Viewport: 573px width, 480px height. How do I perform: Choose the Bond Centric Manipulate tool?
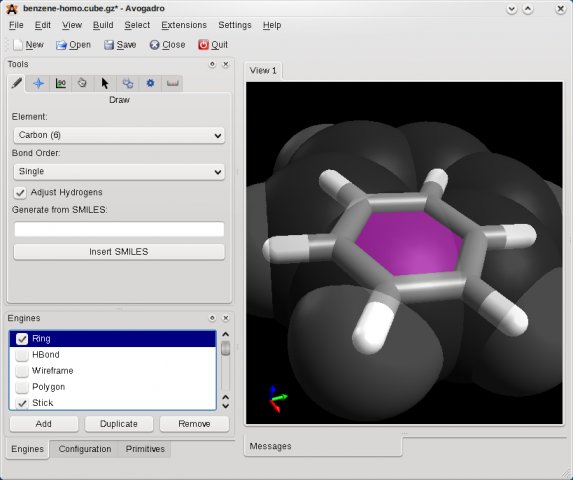[x=61, y=83]
